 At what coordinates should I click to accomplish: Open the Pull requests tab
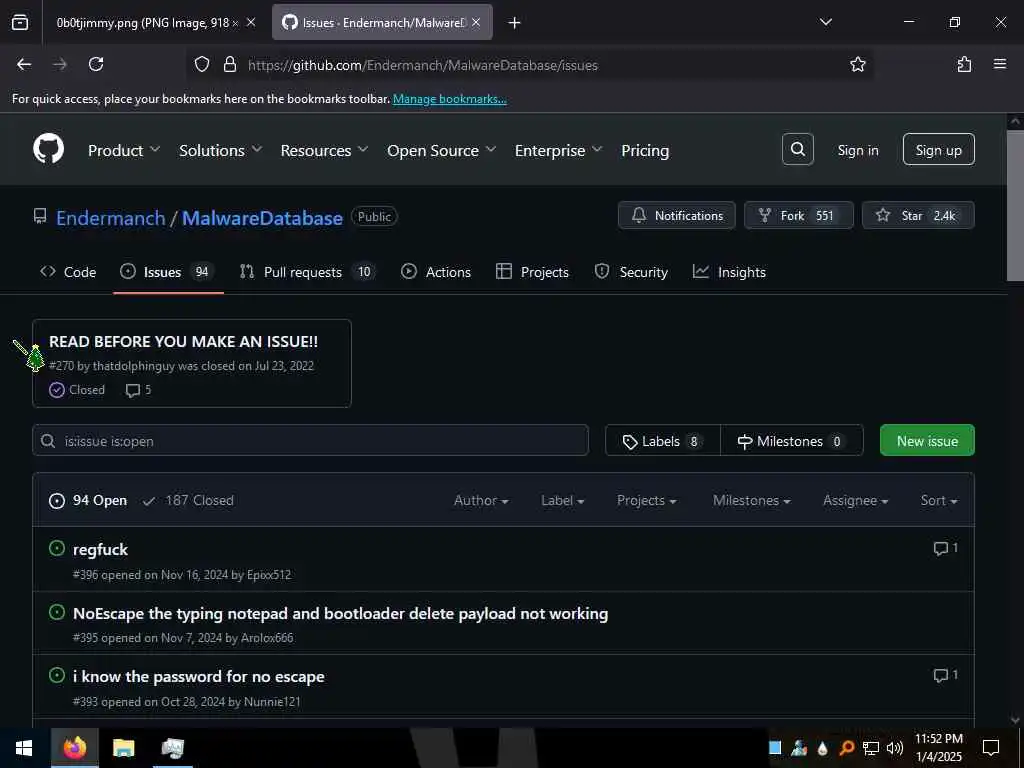tap(308, 272)
